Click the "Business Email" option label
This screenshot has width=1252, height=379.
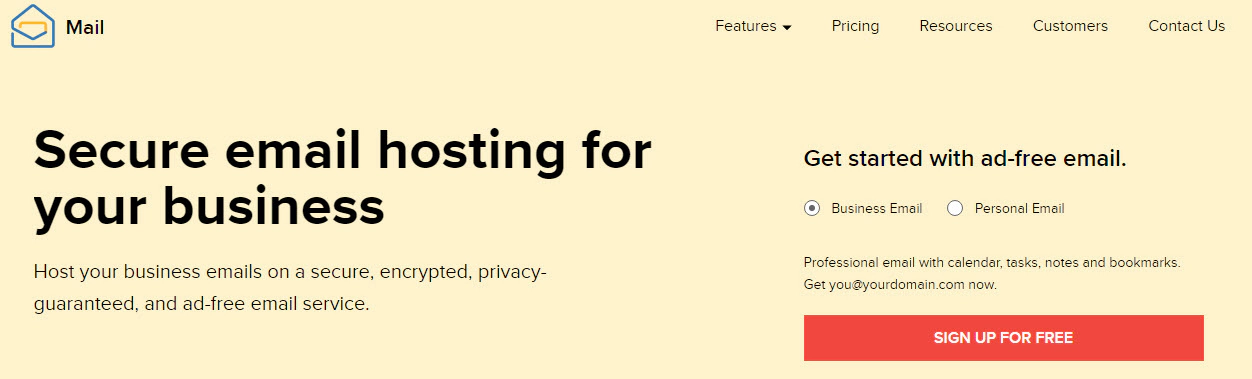click(x=877, y=209)
